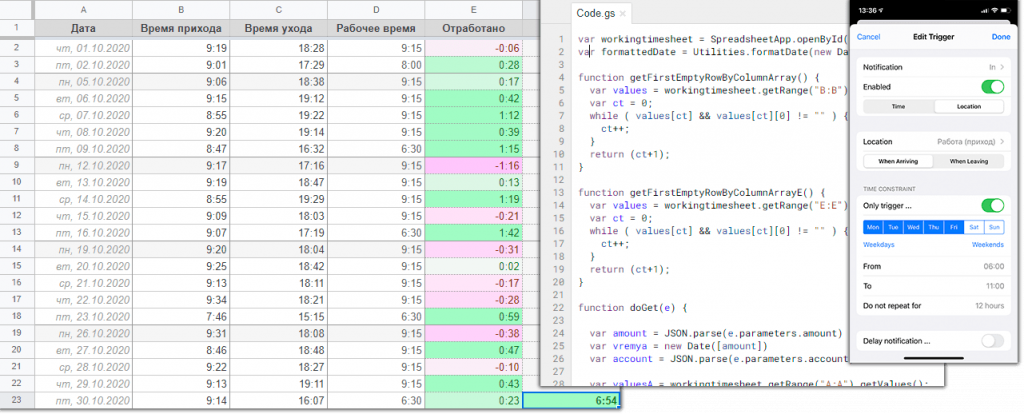Switch trigger type to Time
Image resolution: width=1024 pixels, height=414 pixels.
pos(898,106)
